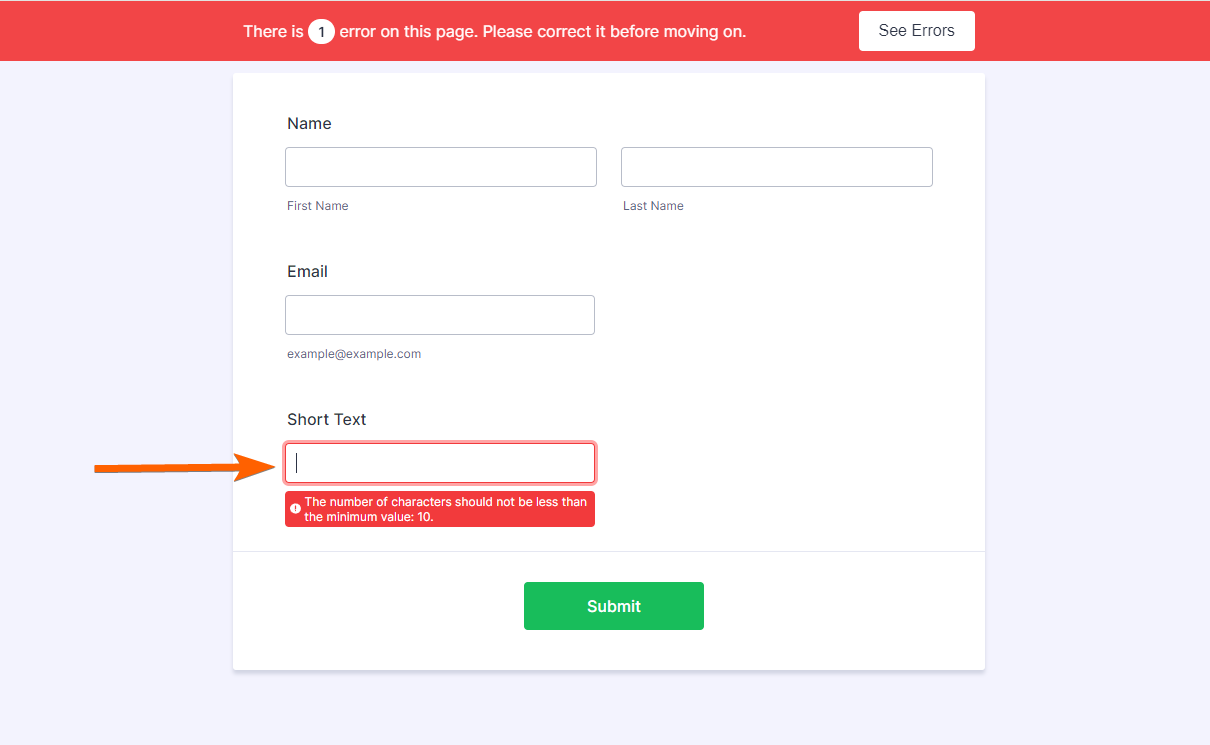
Task: Click the red minimum characters error message
Action: coord(445,509)
